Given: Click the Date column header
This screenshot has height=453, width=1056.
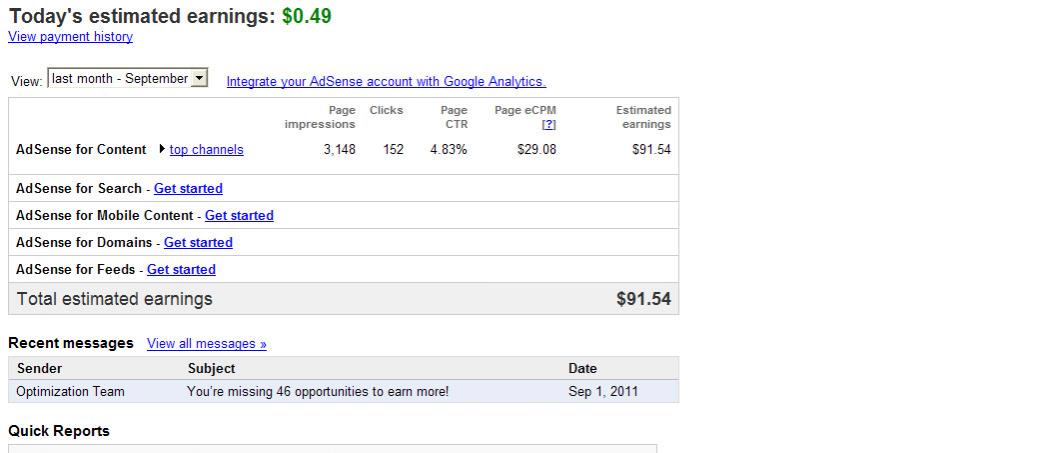Looking at the screenshot, I should click(x=582, y=368).
